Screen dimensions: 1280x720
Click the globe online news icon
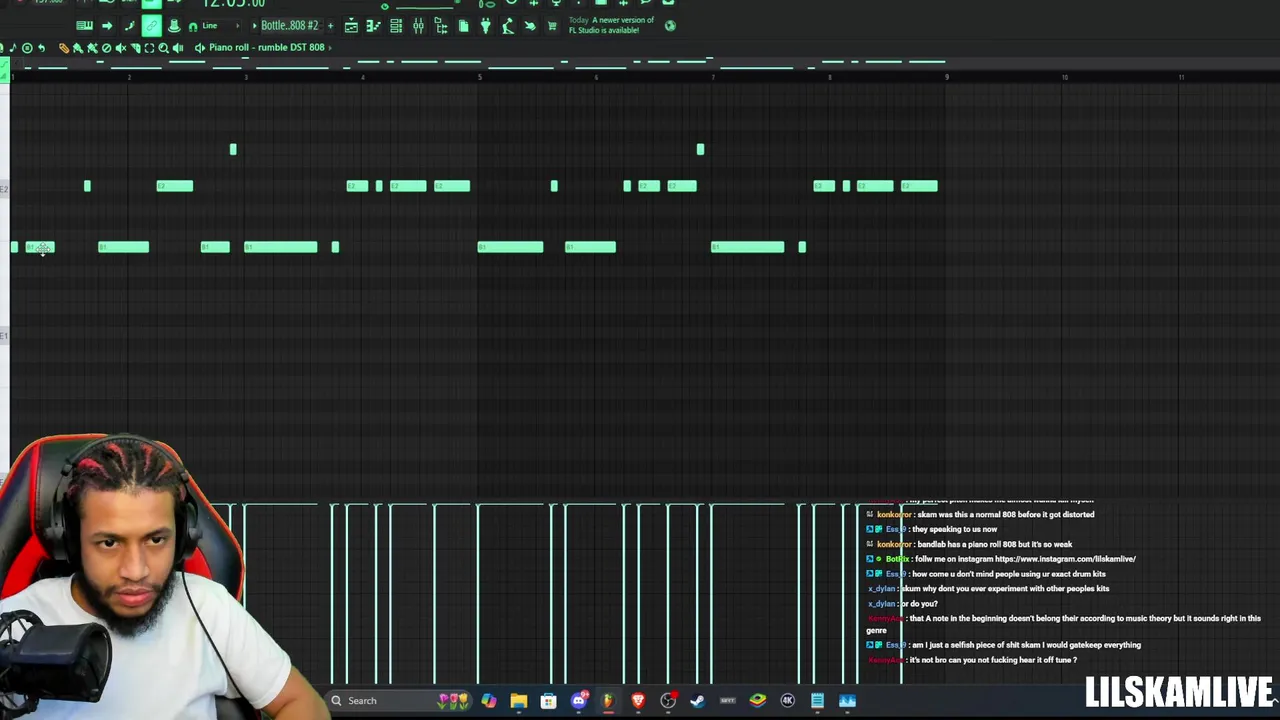670,25
